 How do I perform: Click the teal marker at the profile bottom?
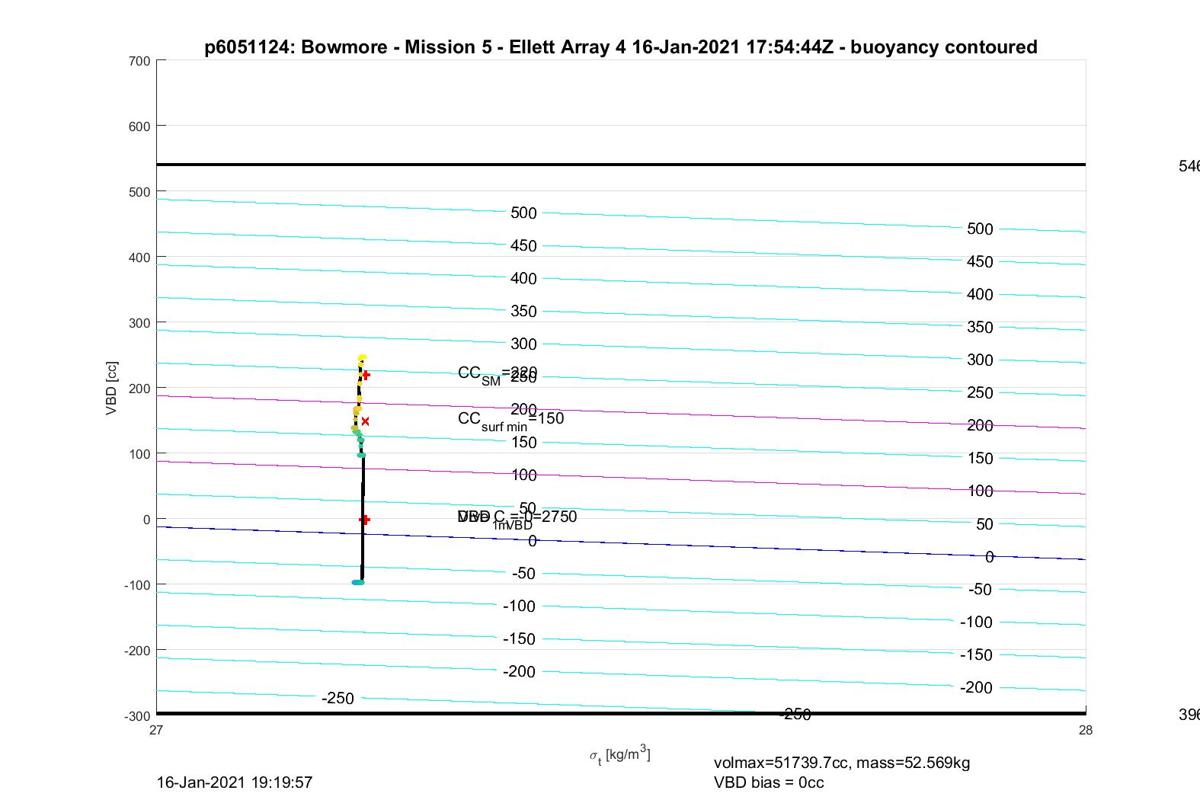tap(357, 582)
